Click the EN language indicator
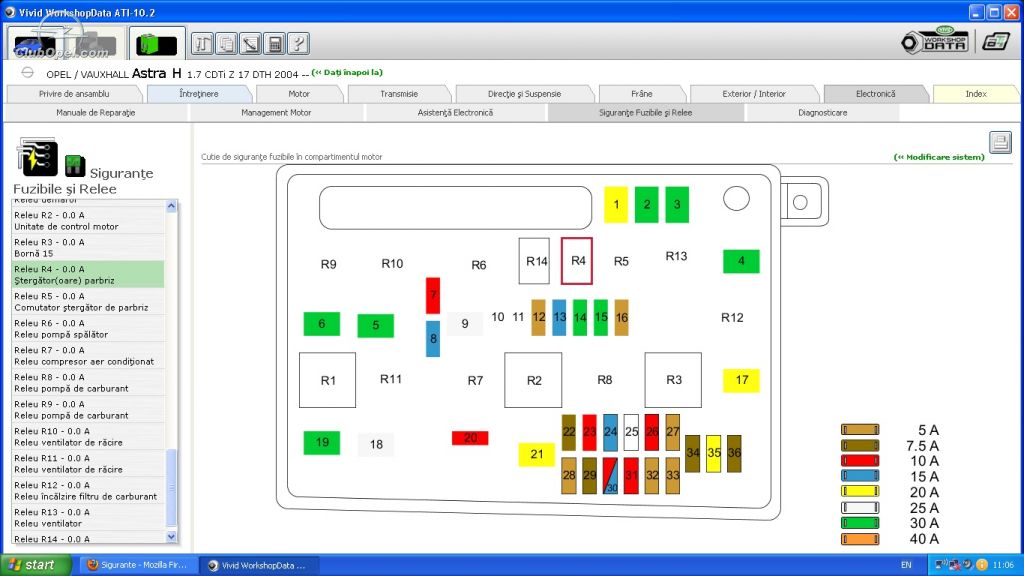The width and height of the screenshot is (1024, 576). click(906, 565)
